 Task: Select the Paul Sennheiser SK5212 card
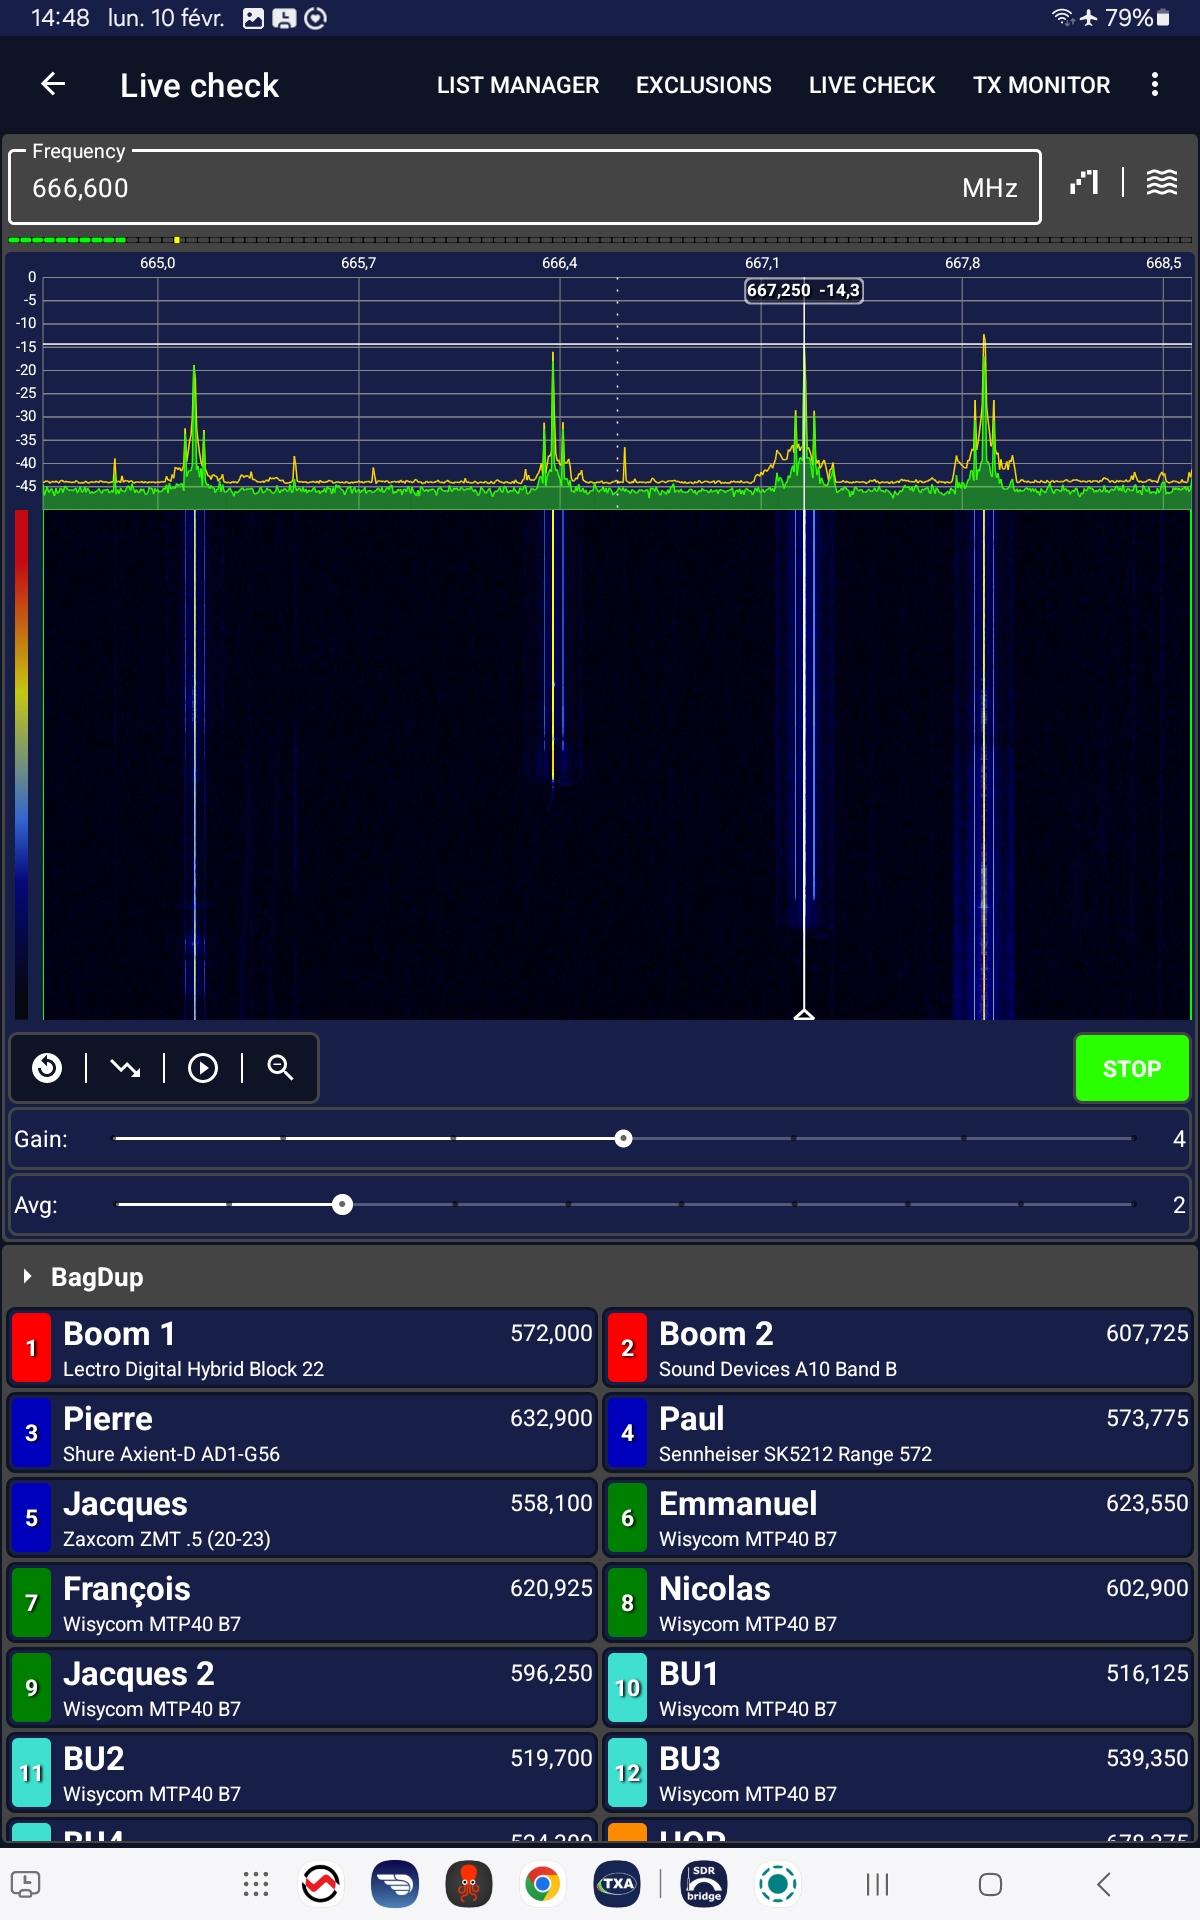pyautogui.click(x=897, y=1433)
